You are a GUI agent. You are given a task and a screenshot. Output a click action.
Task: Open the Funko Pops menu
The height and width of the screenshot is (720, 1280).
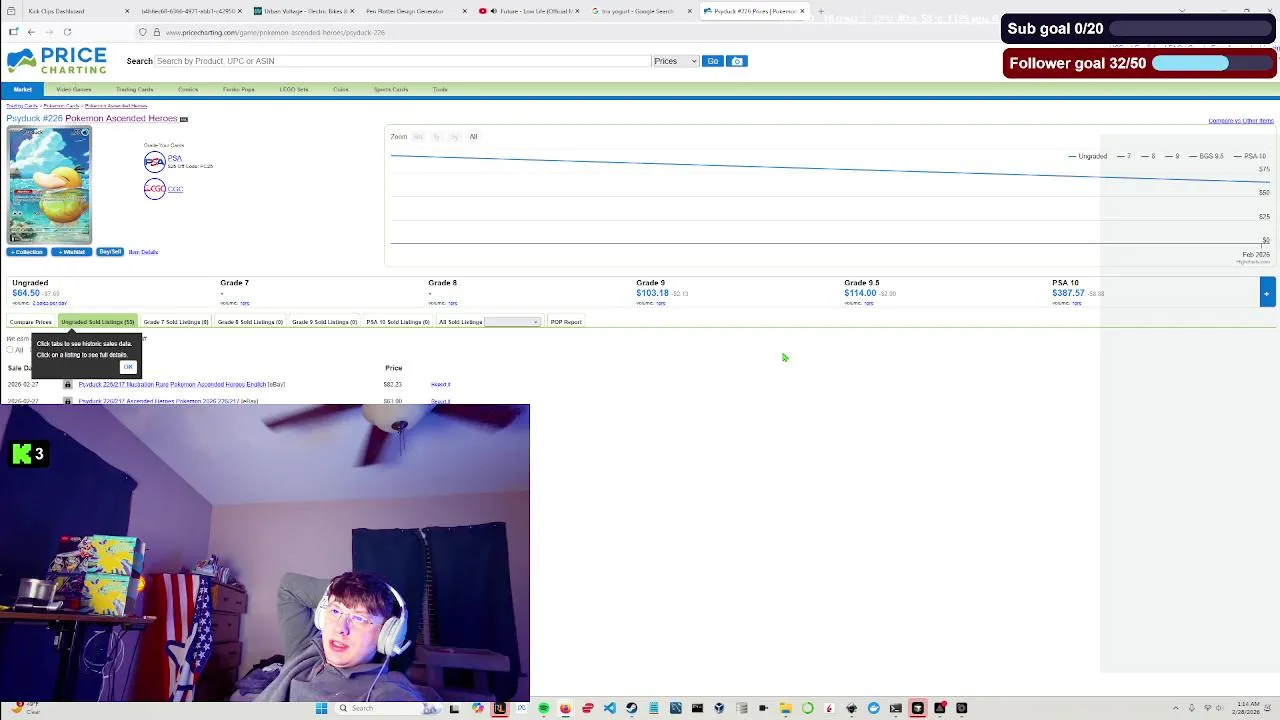(x=239, y=89)
